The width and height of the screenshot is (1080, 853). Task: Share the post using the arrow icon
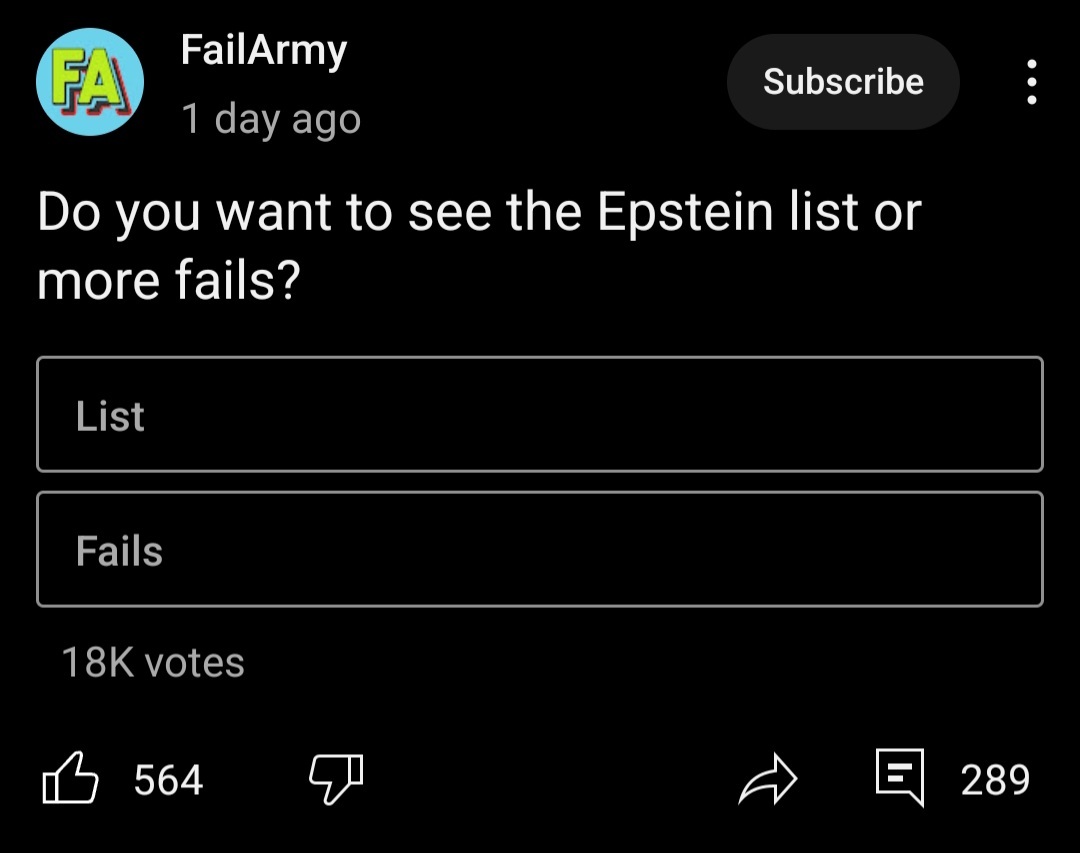[x=769, y=781]
